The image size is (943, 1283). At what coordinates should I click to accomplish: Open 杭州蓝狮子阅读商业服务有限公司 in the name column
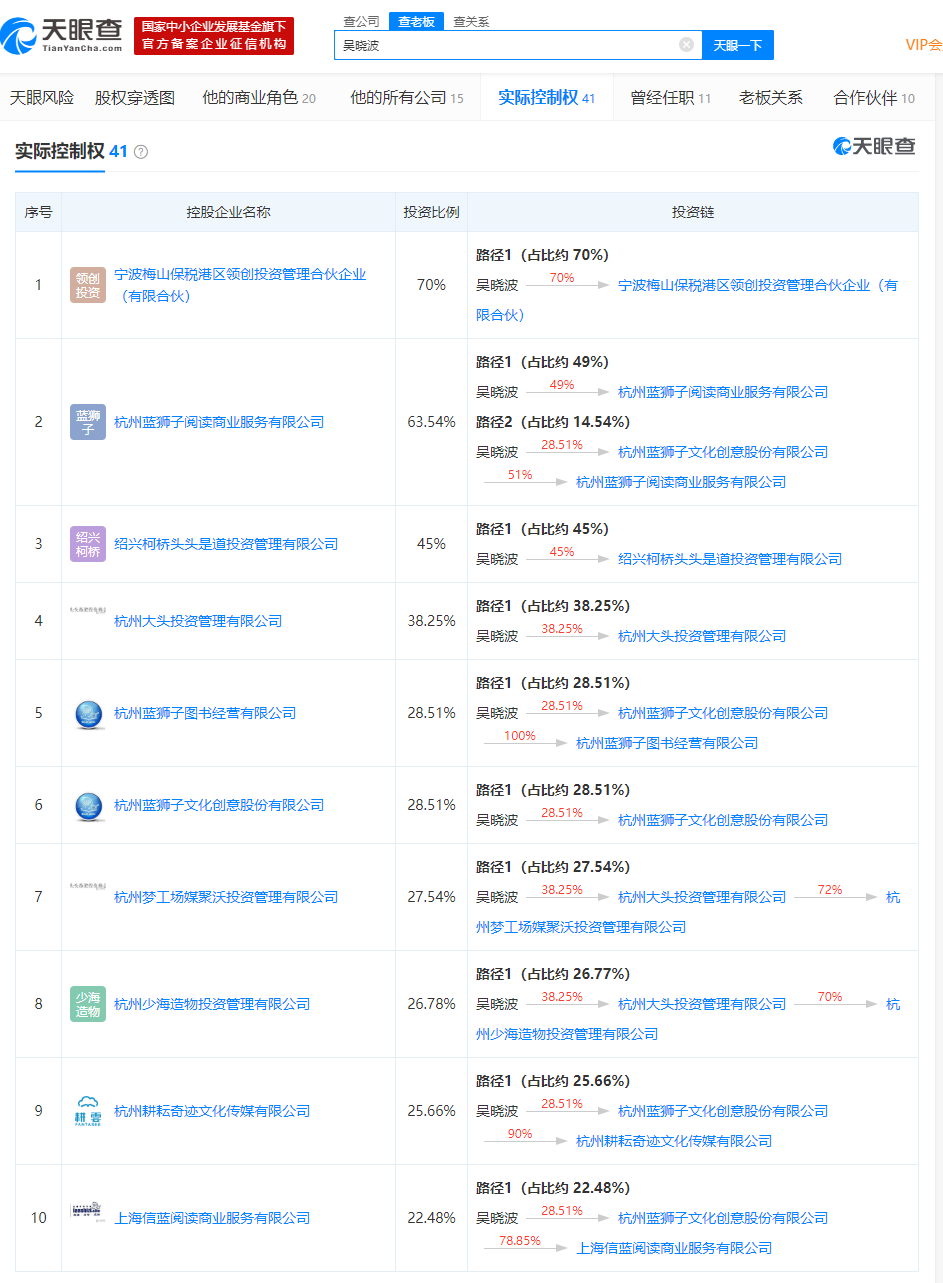[x=219, y=422]
